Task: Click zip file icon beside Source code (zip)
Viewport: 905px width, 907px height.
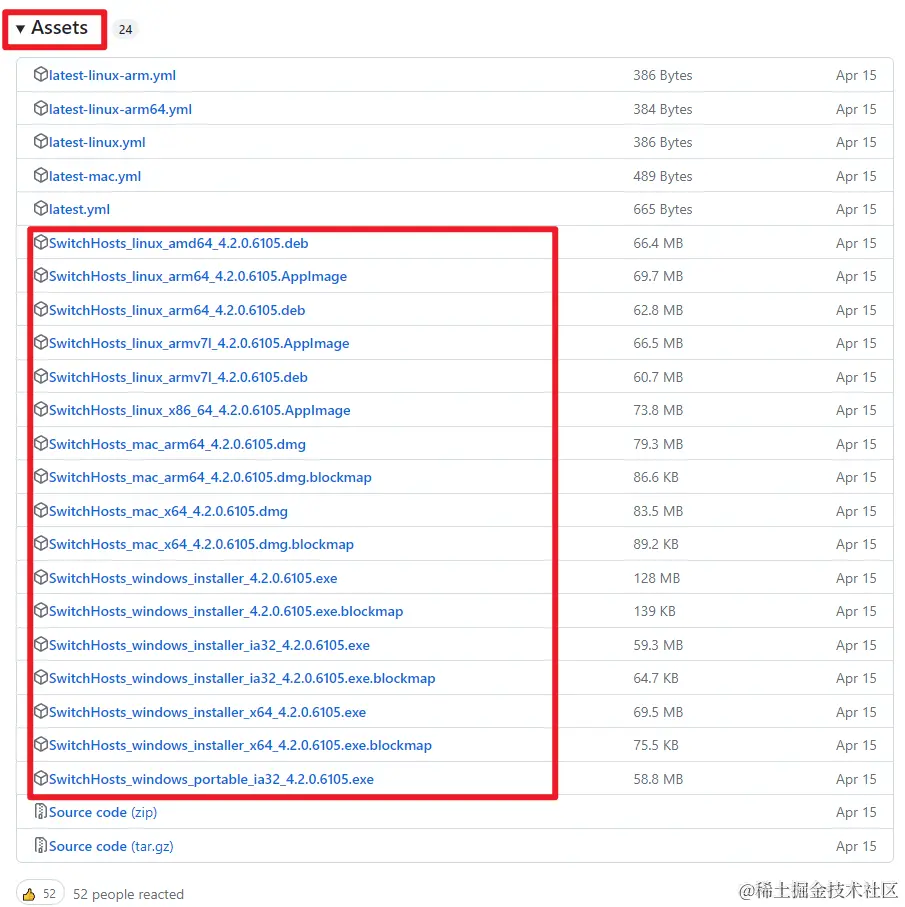Action: pyautogui.click(x=40, y=812)
